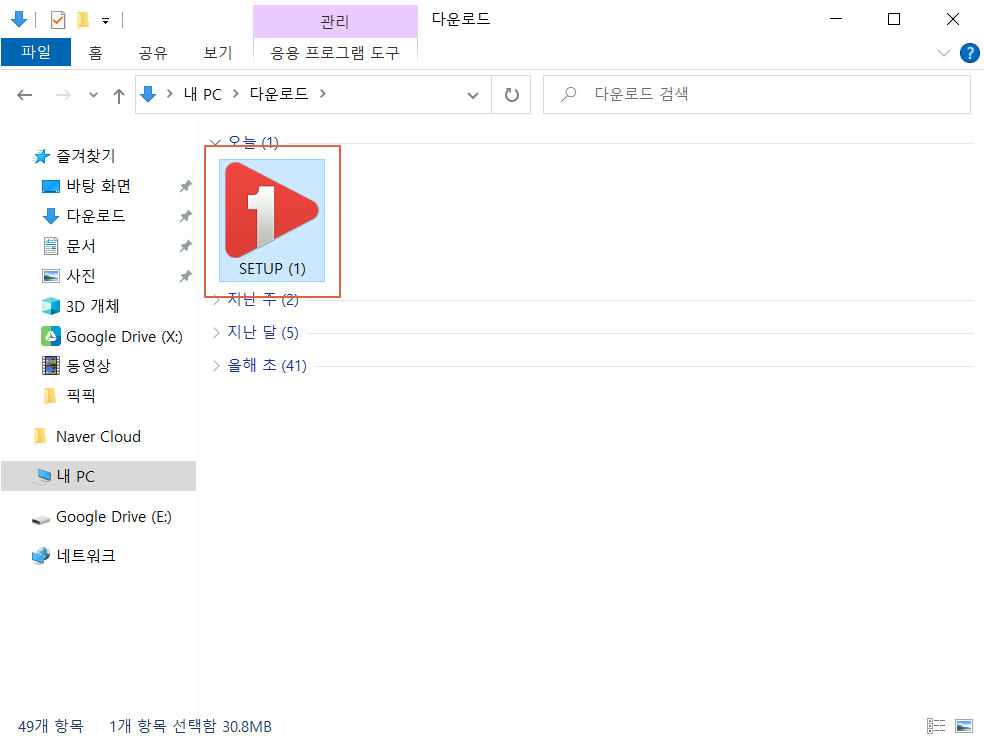Open the 픽픽 folder in the sidebar

[81, 395]
